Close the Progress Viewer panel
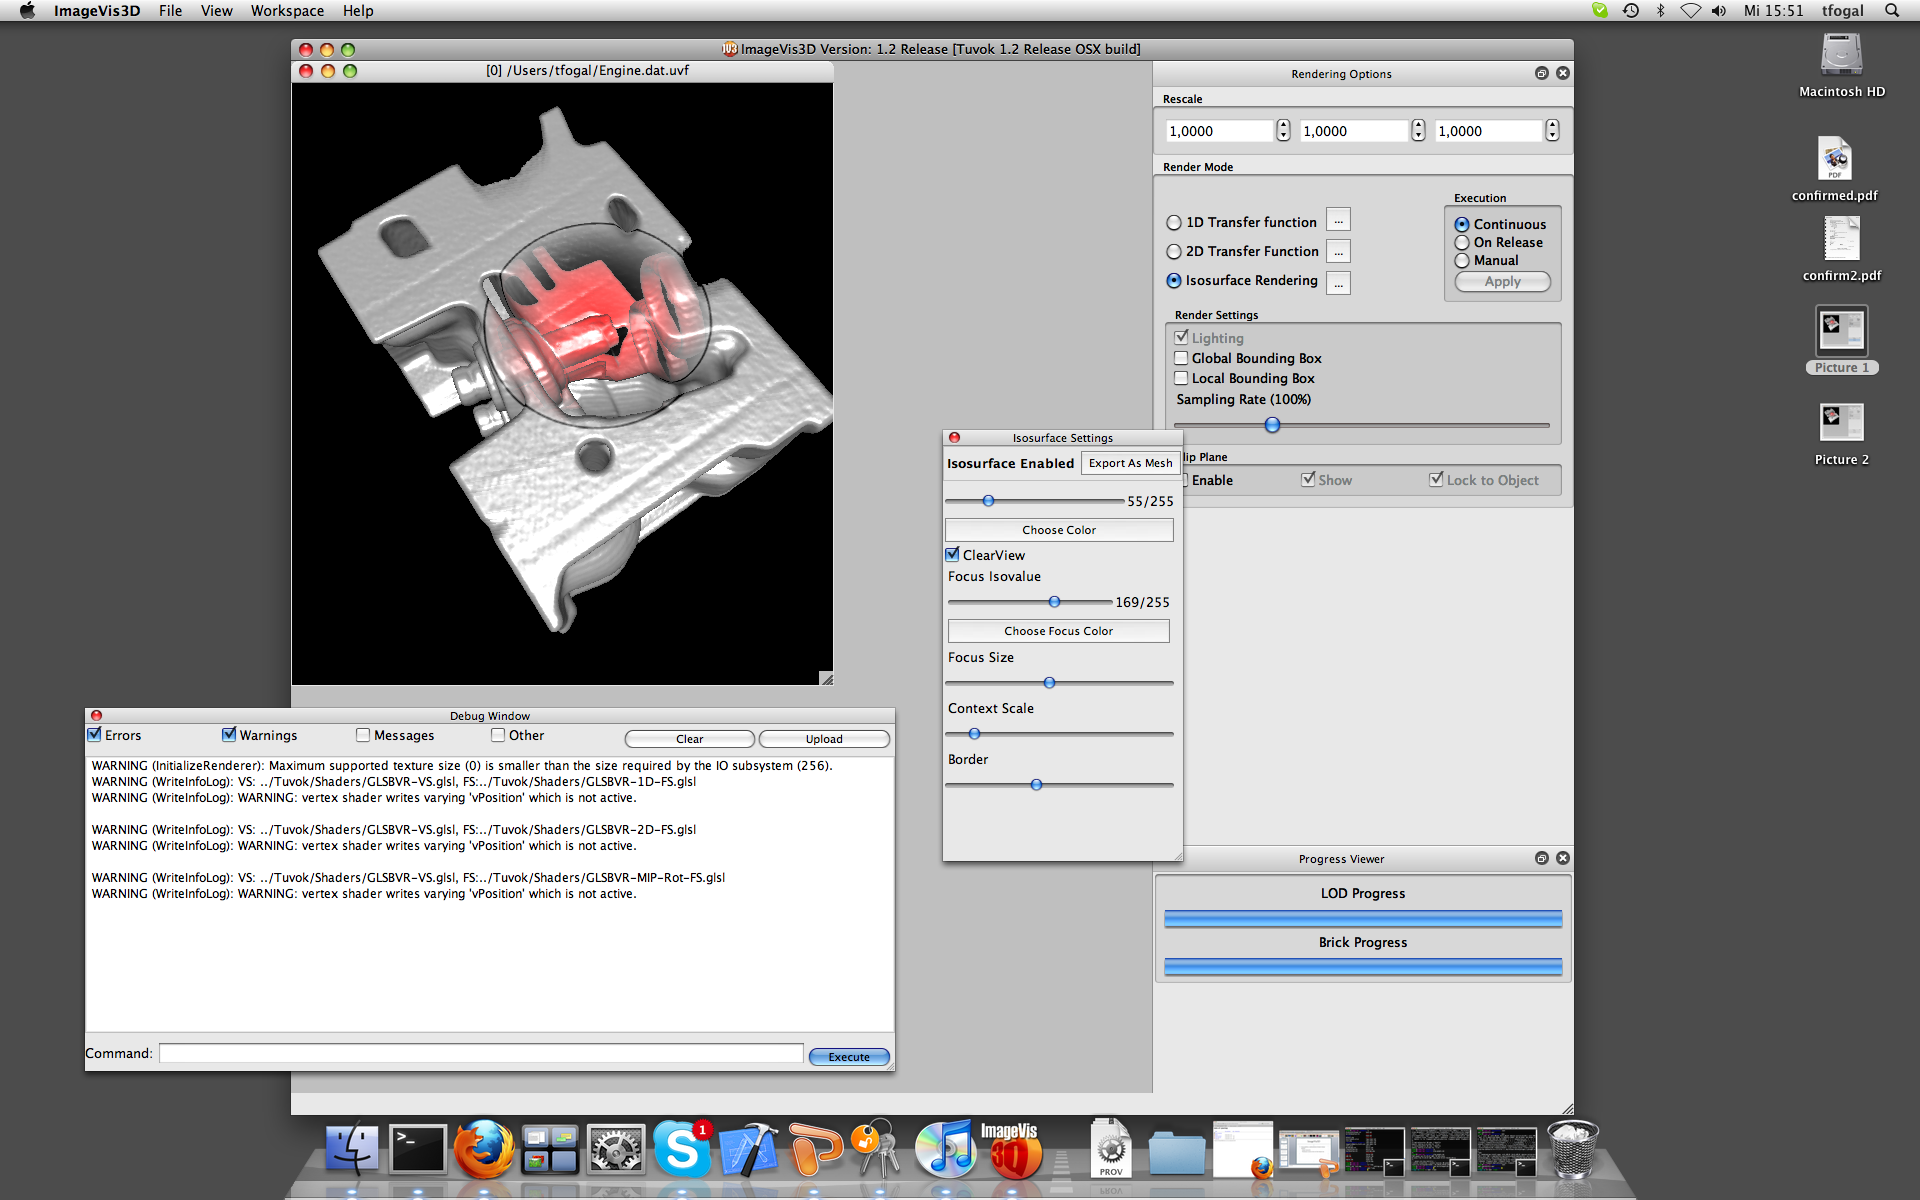Image resolution: width=1920 pixels, height=1200 pixels. pyautogui.click(x=1563, y=858)
